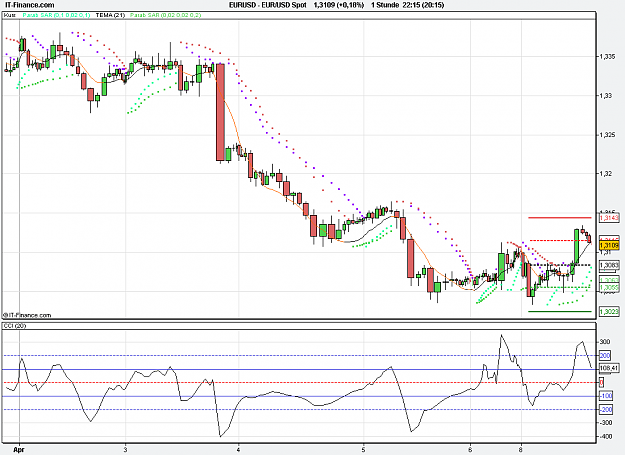The width and height of the screenshot is (625, 455).
Task: Click the Kurs label in chart legend
Action: click(x=9, y=15)
